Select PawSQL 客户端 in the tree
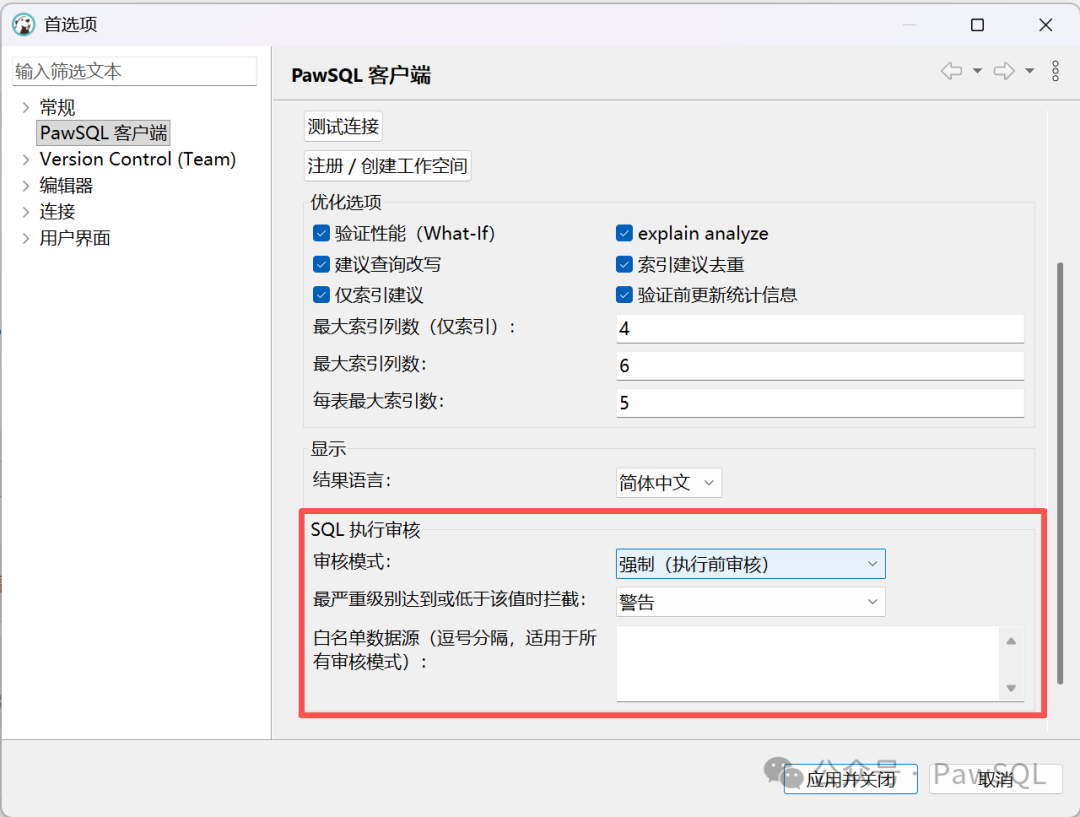This screenshot has height=817, width=1080. (103, 133)
